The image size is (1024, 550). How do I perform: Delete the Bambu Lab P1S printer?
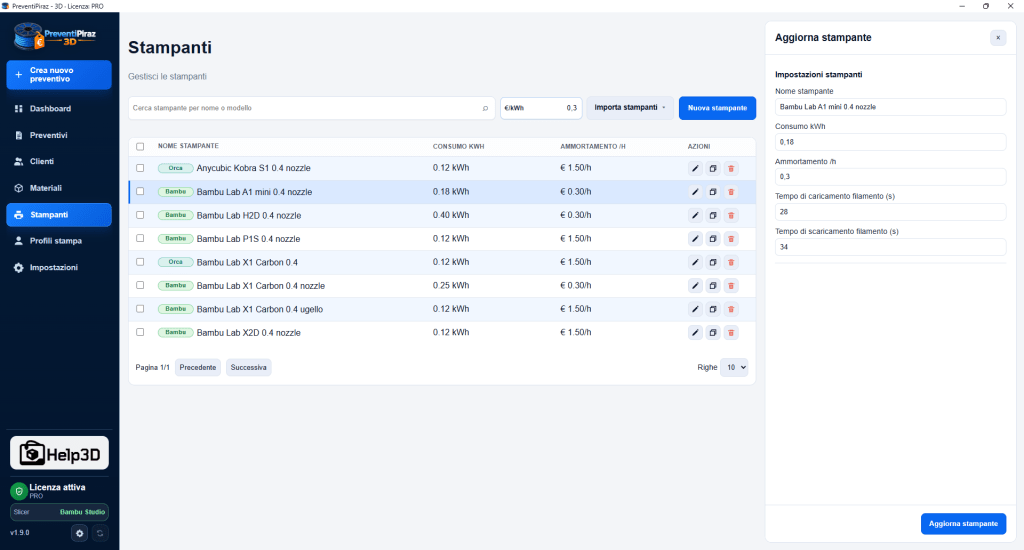point(731,239)
